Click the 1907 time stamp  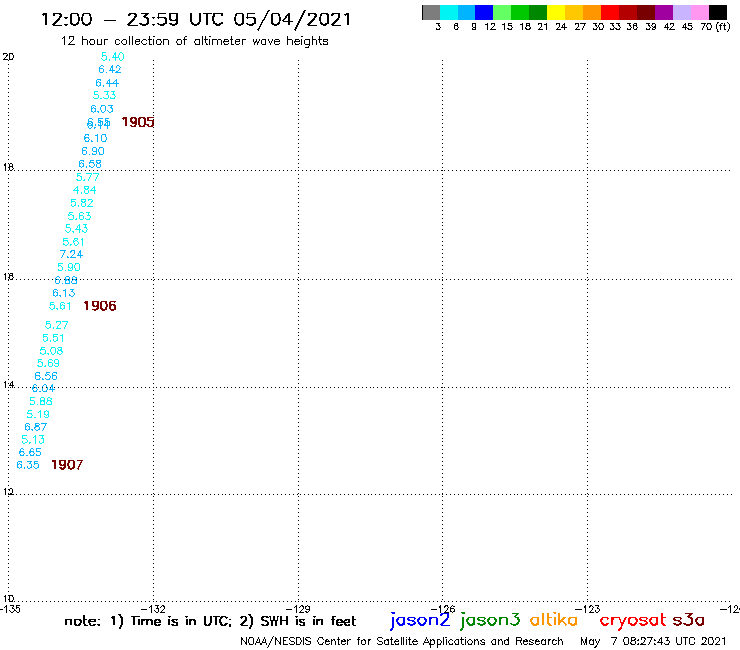(x=67, y=465)
